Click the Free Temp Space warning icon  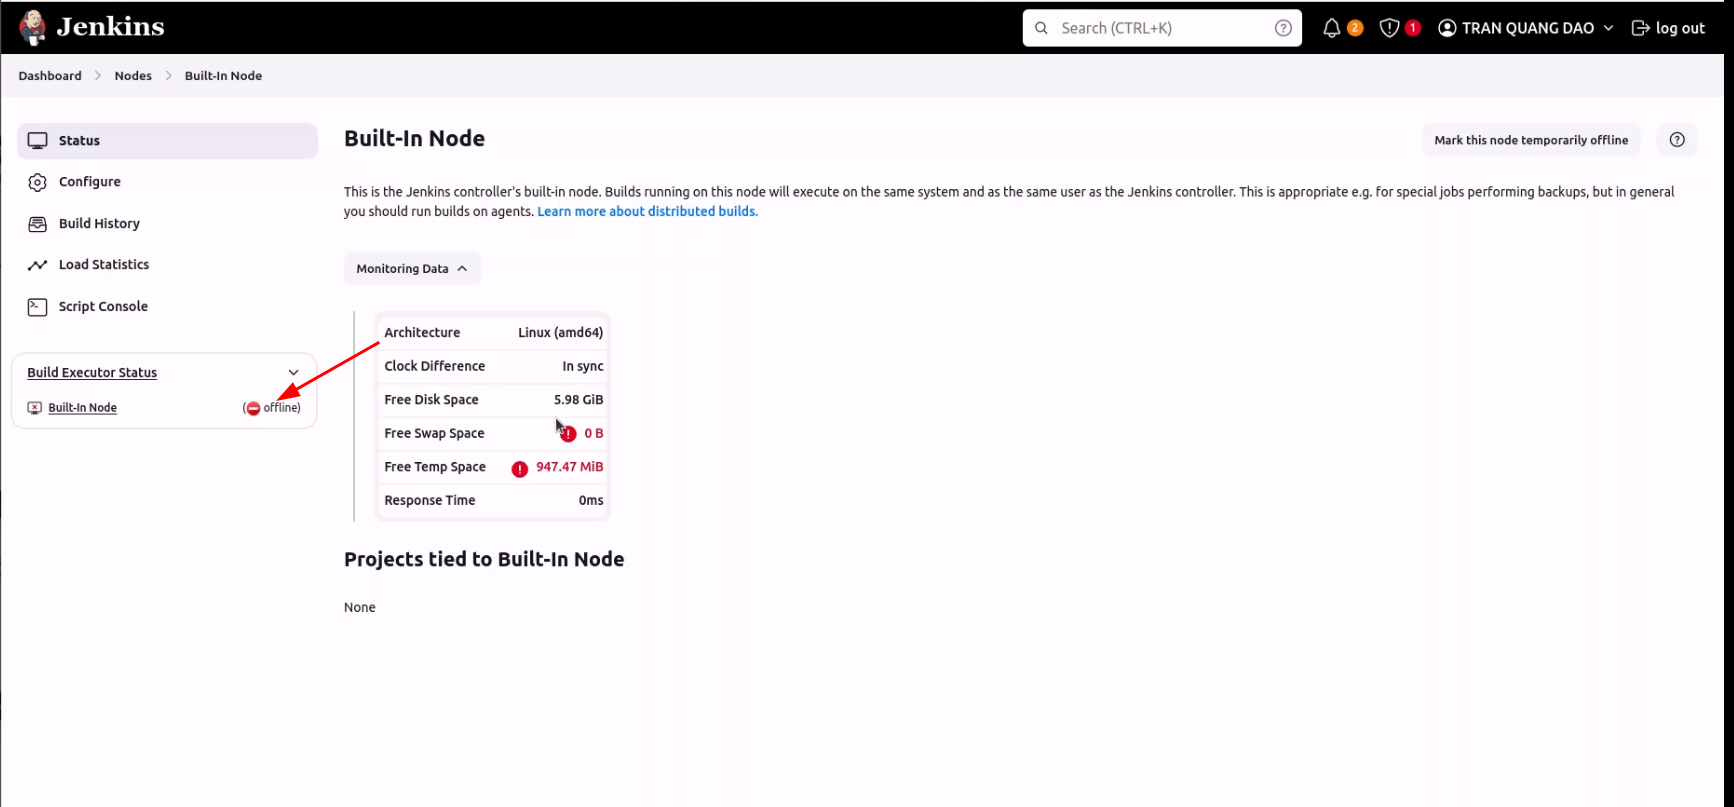[x=520, y=469]
